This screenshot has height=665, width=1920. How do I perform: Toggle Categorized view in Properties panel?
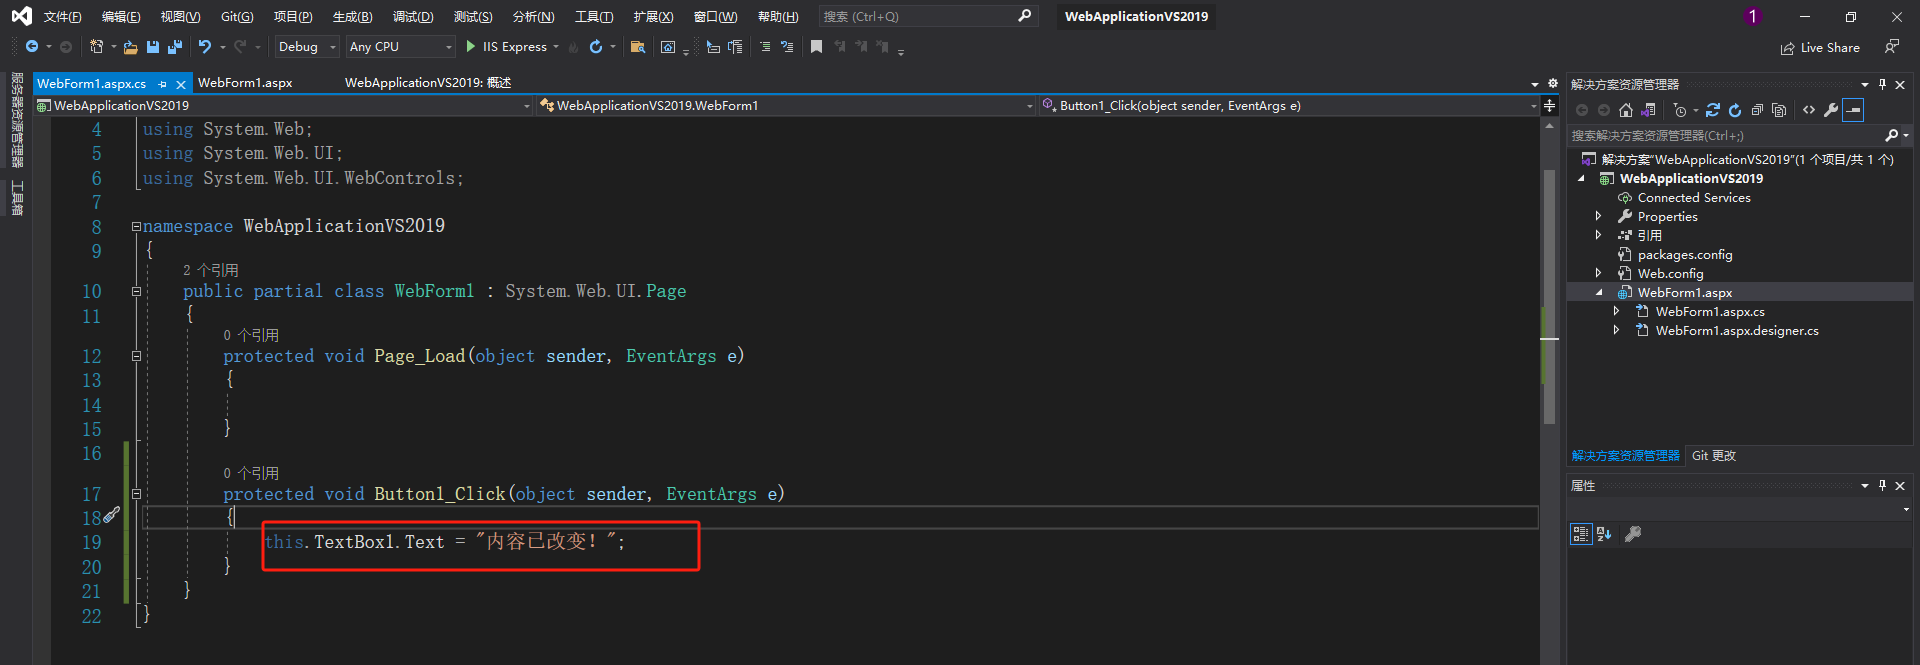1580,534
